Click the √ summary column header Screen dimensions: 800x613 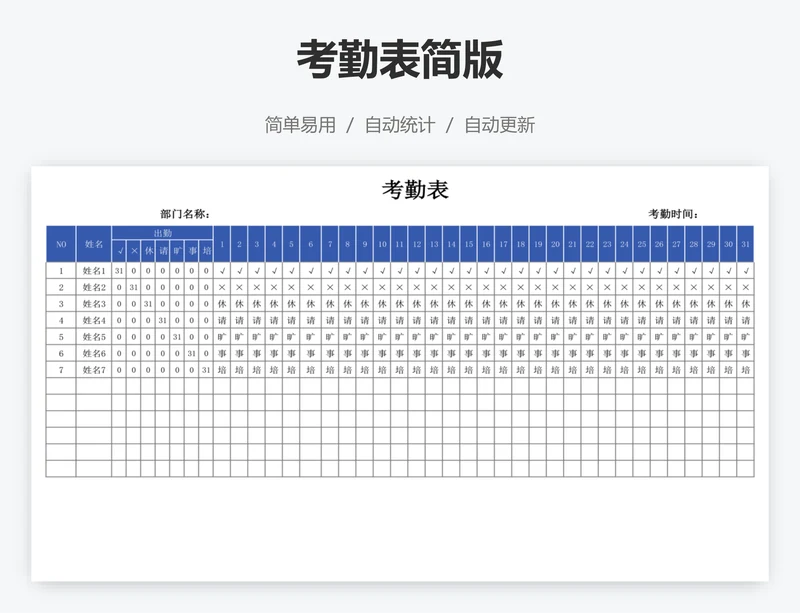119,251
